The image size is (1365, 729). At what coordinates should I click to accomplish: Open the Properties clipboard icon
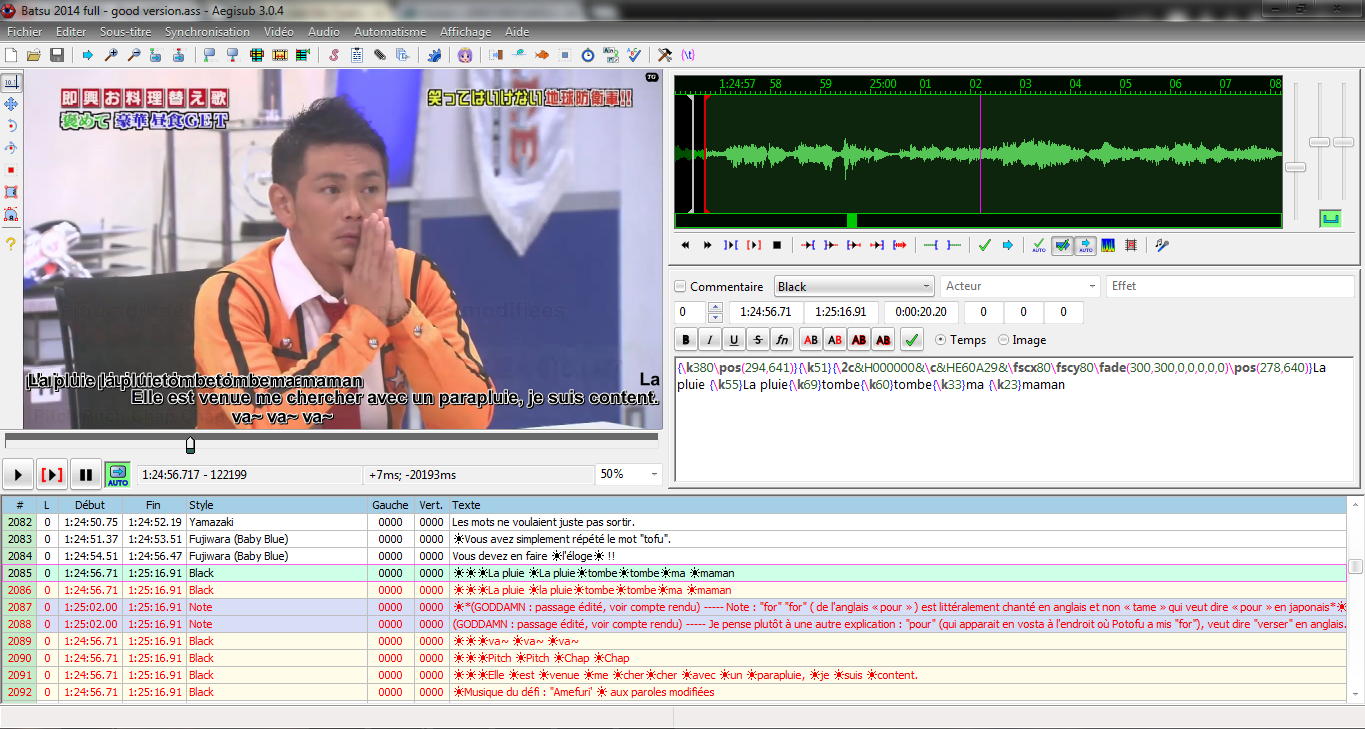[357, 54]
